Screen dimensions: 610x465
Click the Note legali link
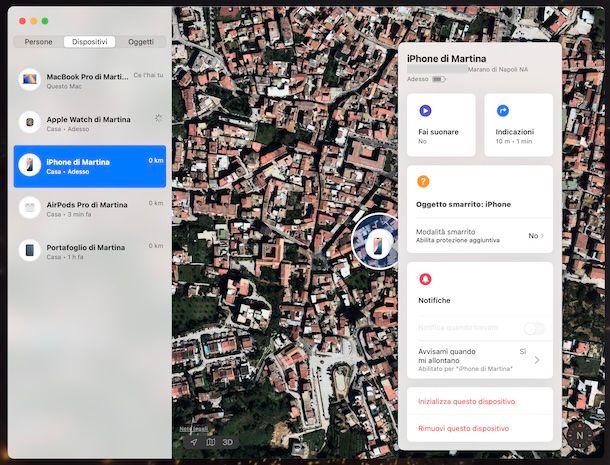click(x=193, y=429)
